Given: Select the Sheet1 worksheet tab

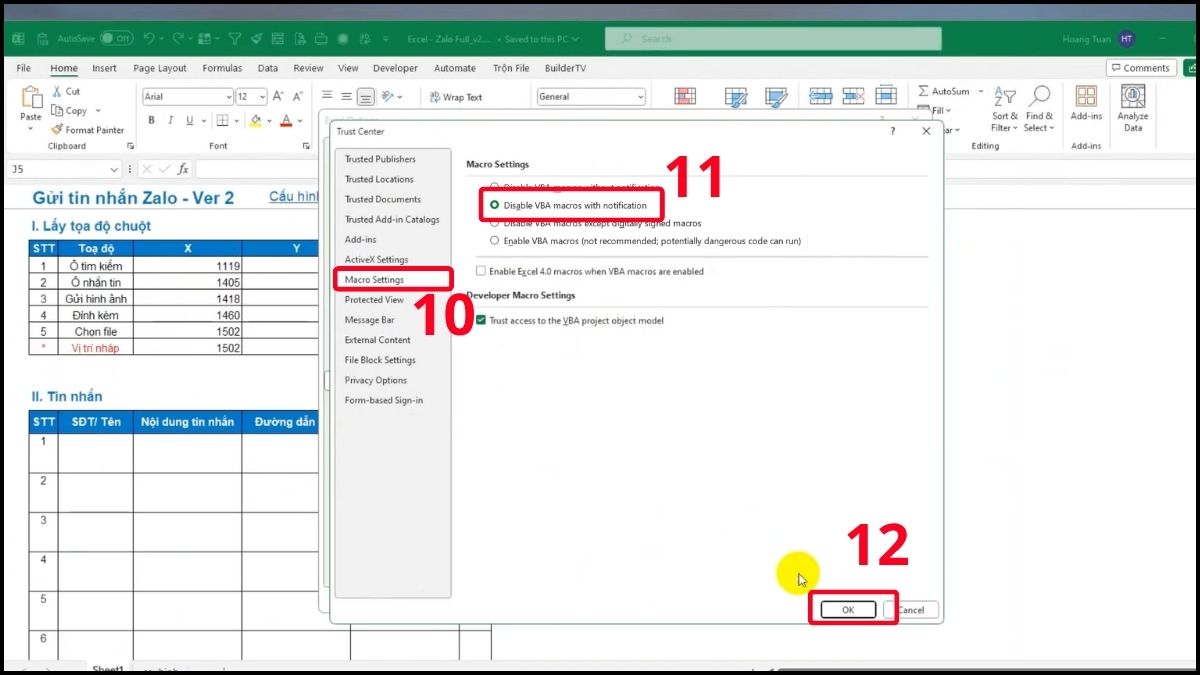Looking at the screenshot, I should coord(107,668).
